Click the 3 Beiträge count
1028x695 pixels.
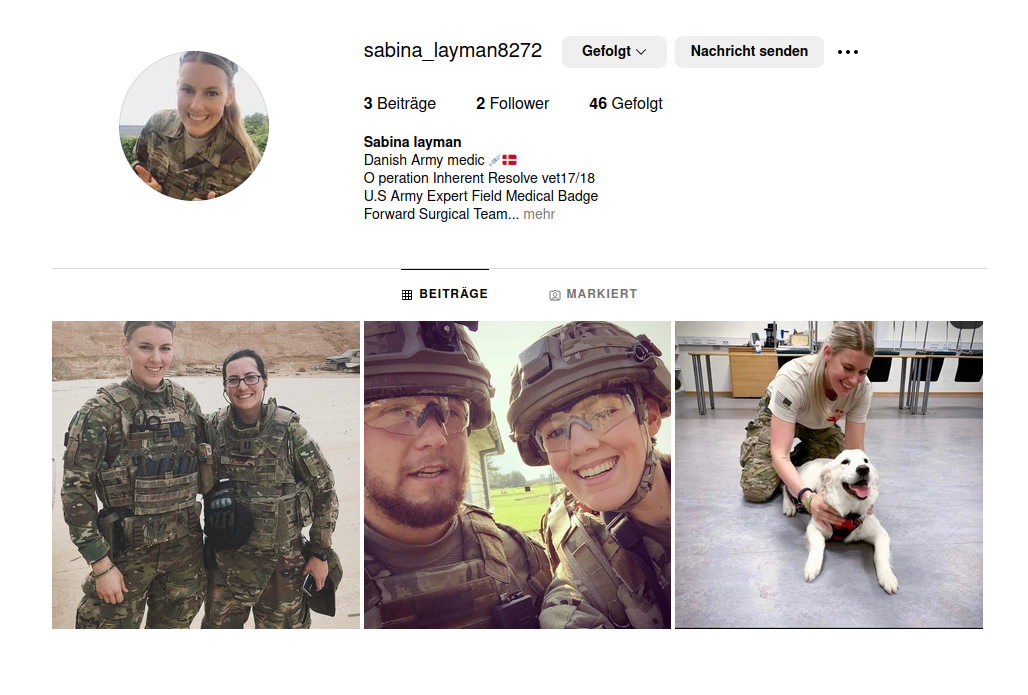(399, 104)
